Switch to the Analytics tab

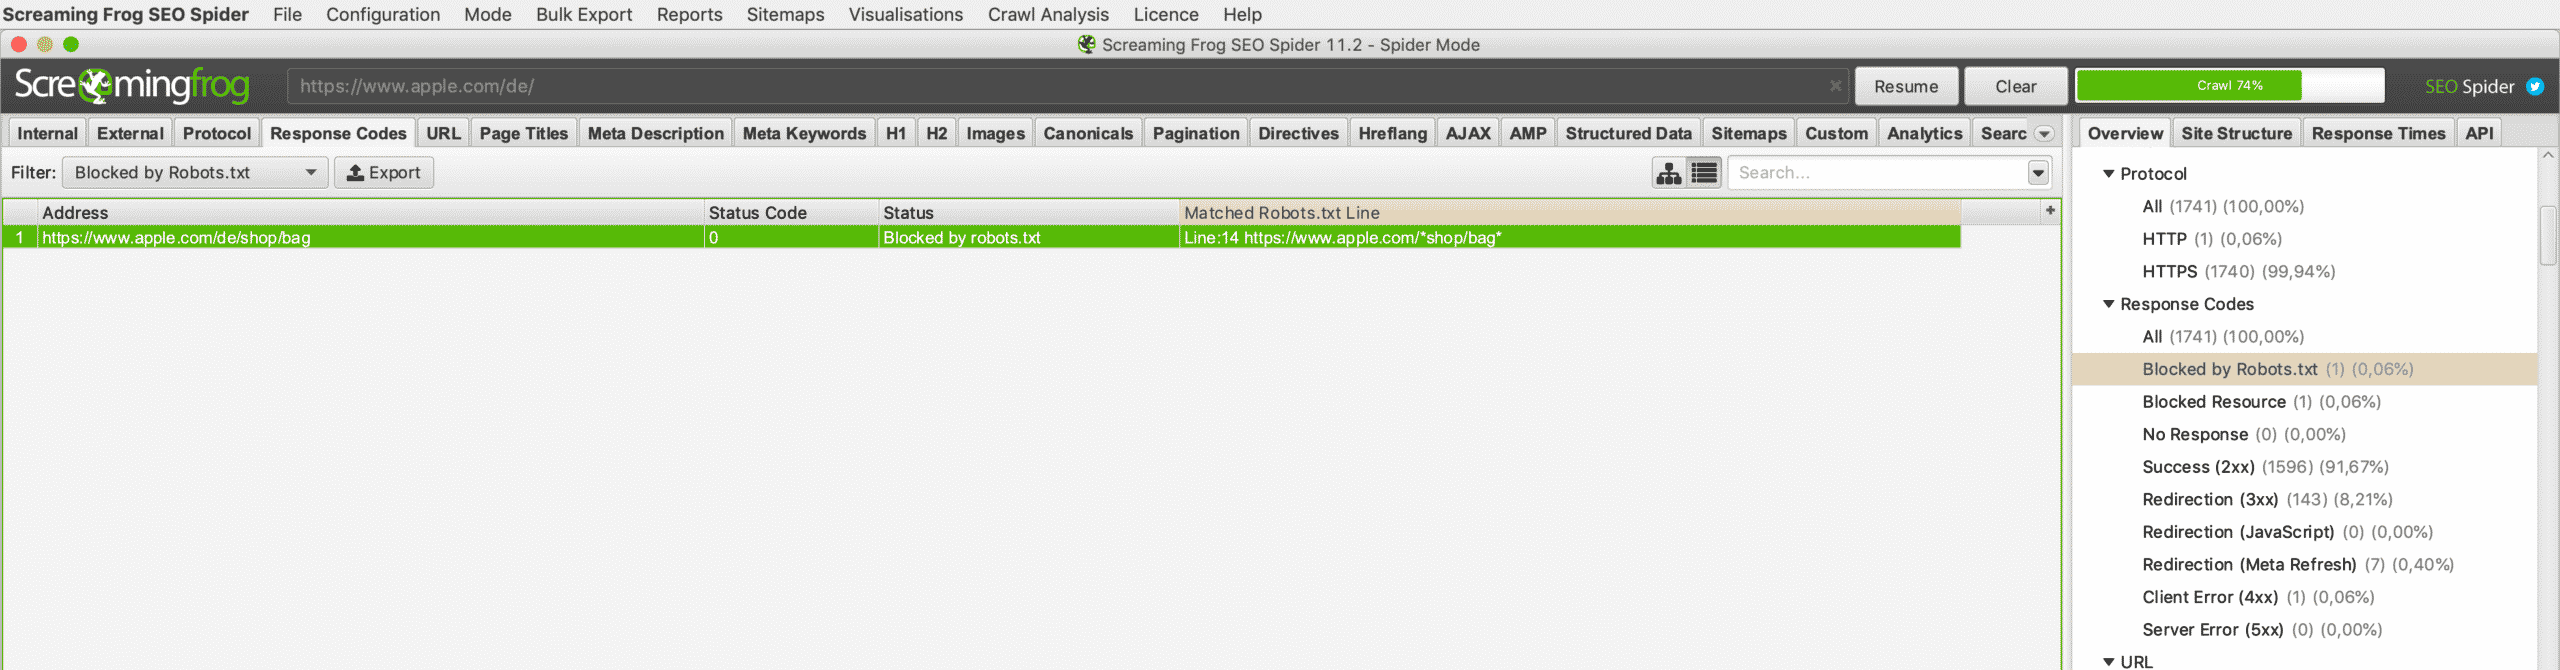point(1925,133)
